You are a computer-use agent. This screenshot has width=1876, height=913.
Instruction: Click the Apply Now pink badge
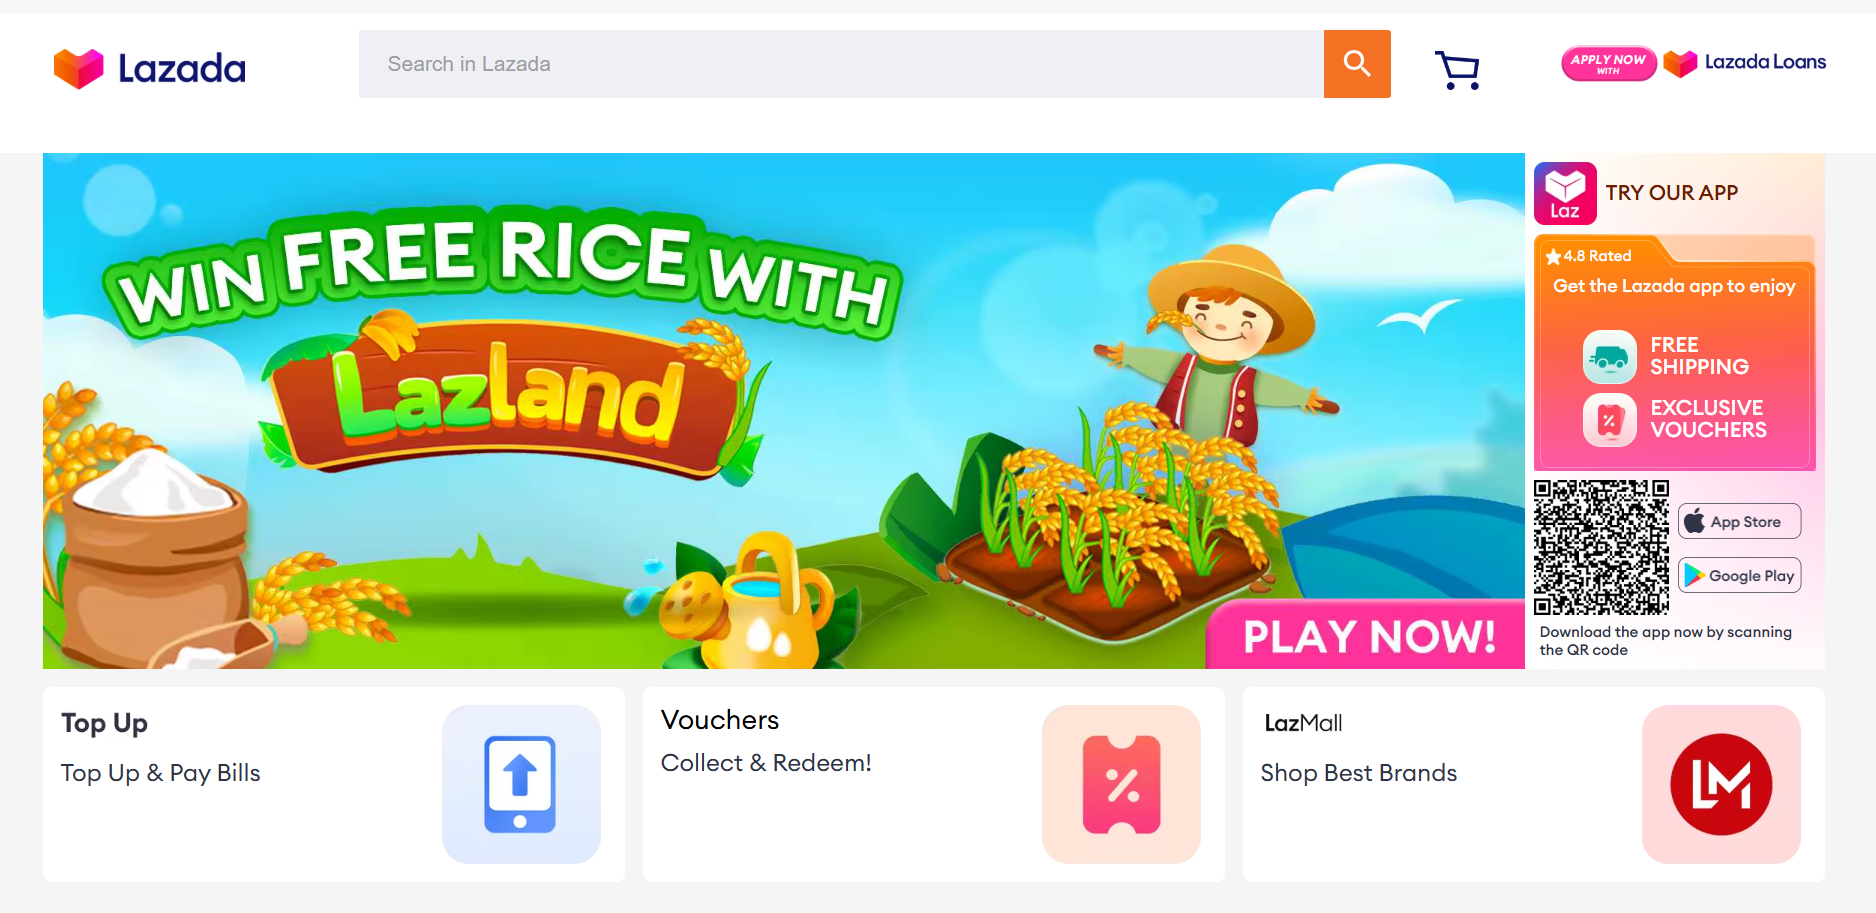[x=1608, y=63]
